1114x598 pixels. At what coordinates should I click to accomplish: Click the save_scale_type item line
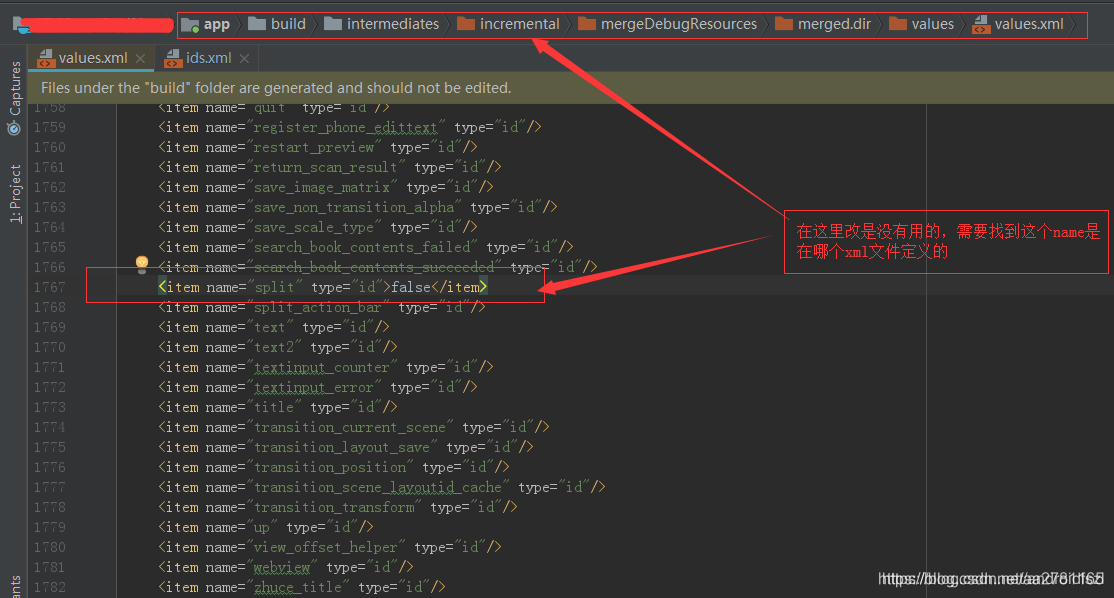pyautogui.click(x=318, y=227)
